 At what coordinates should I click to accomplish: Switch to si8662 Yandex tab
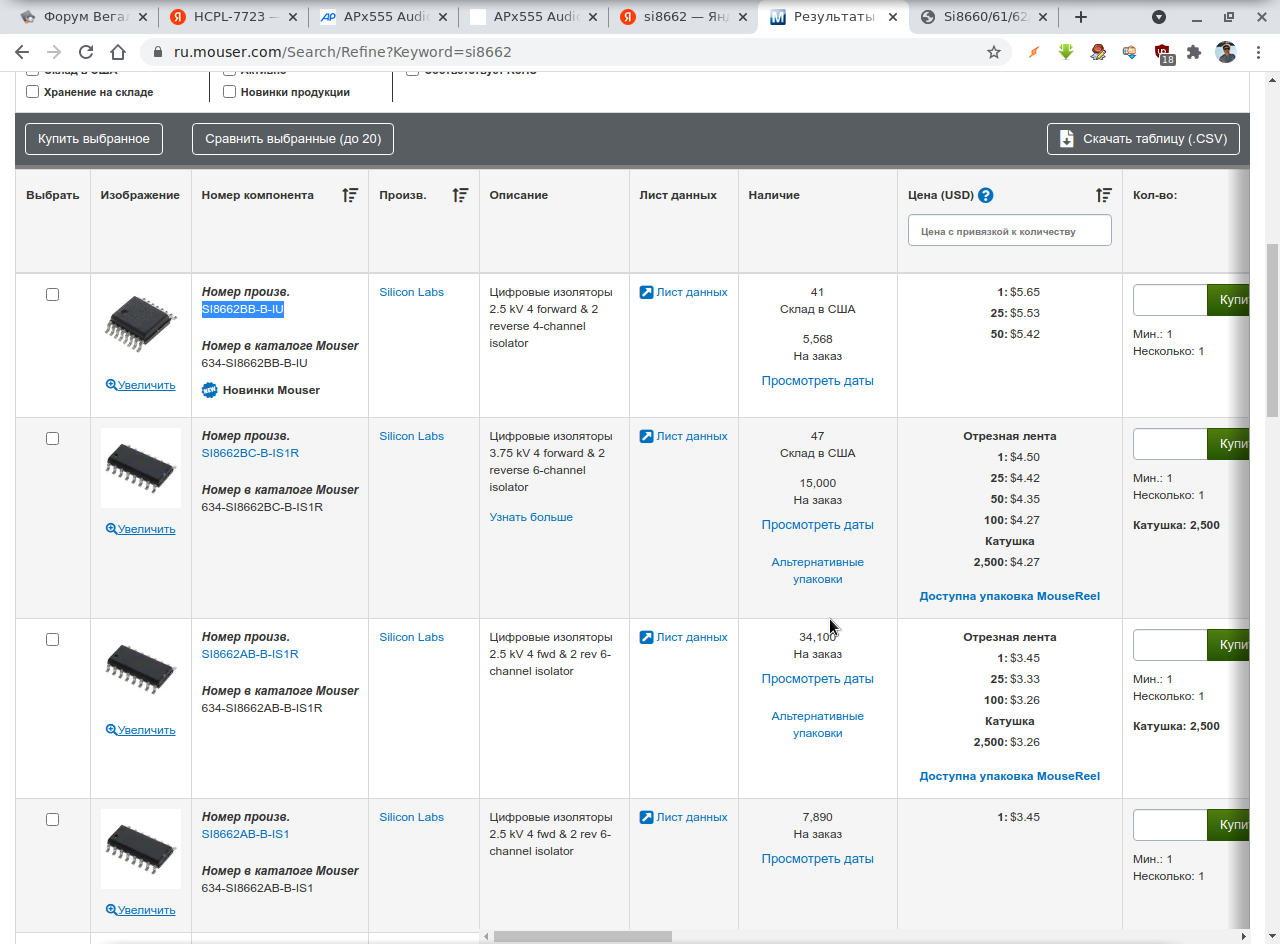click(682, 17)
